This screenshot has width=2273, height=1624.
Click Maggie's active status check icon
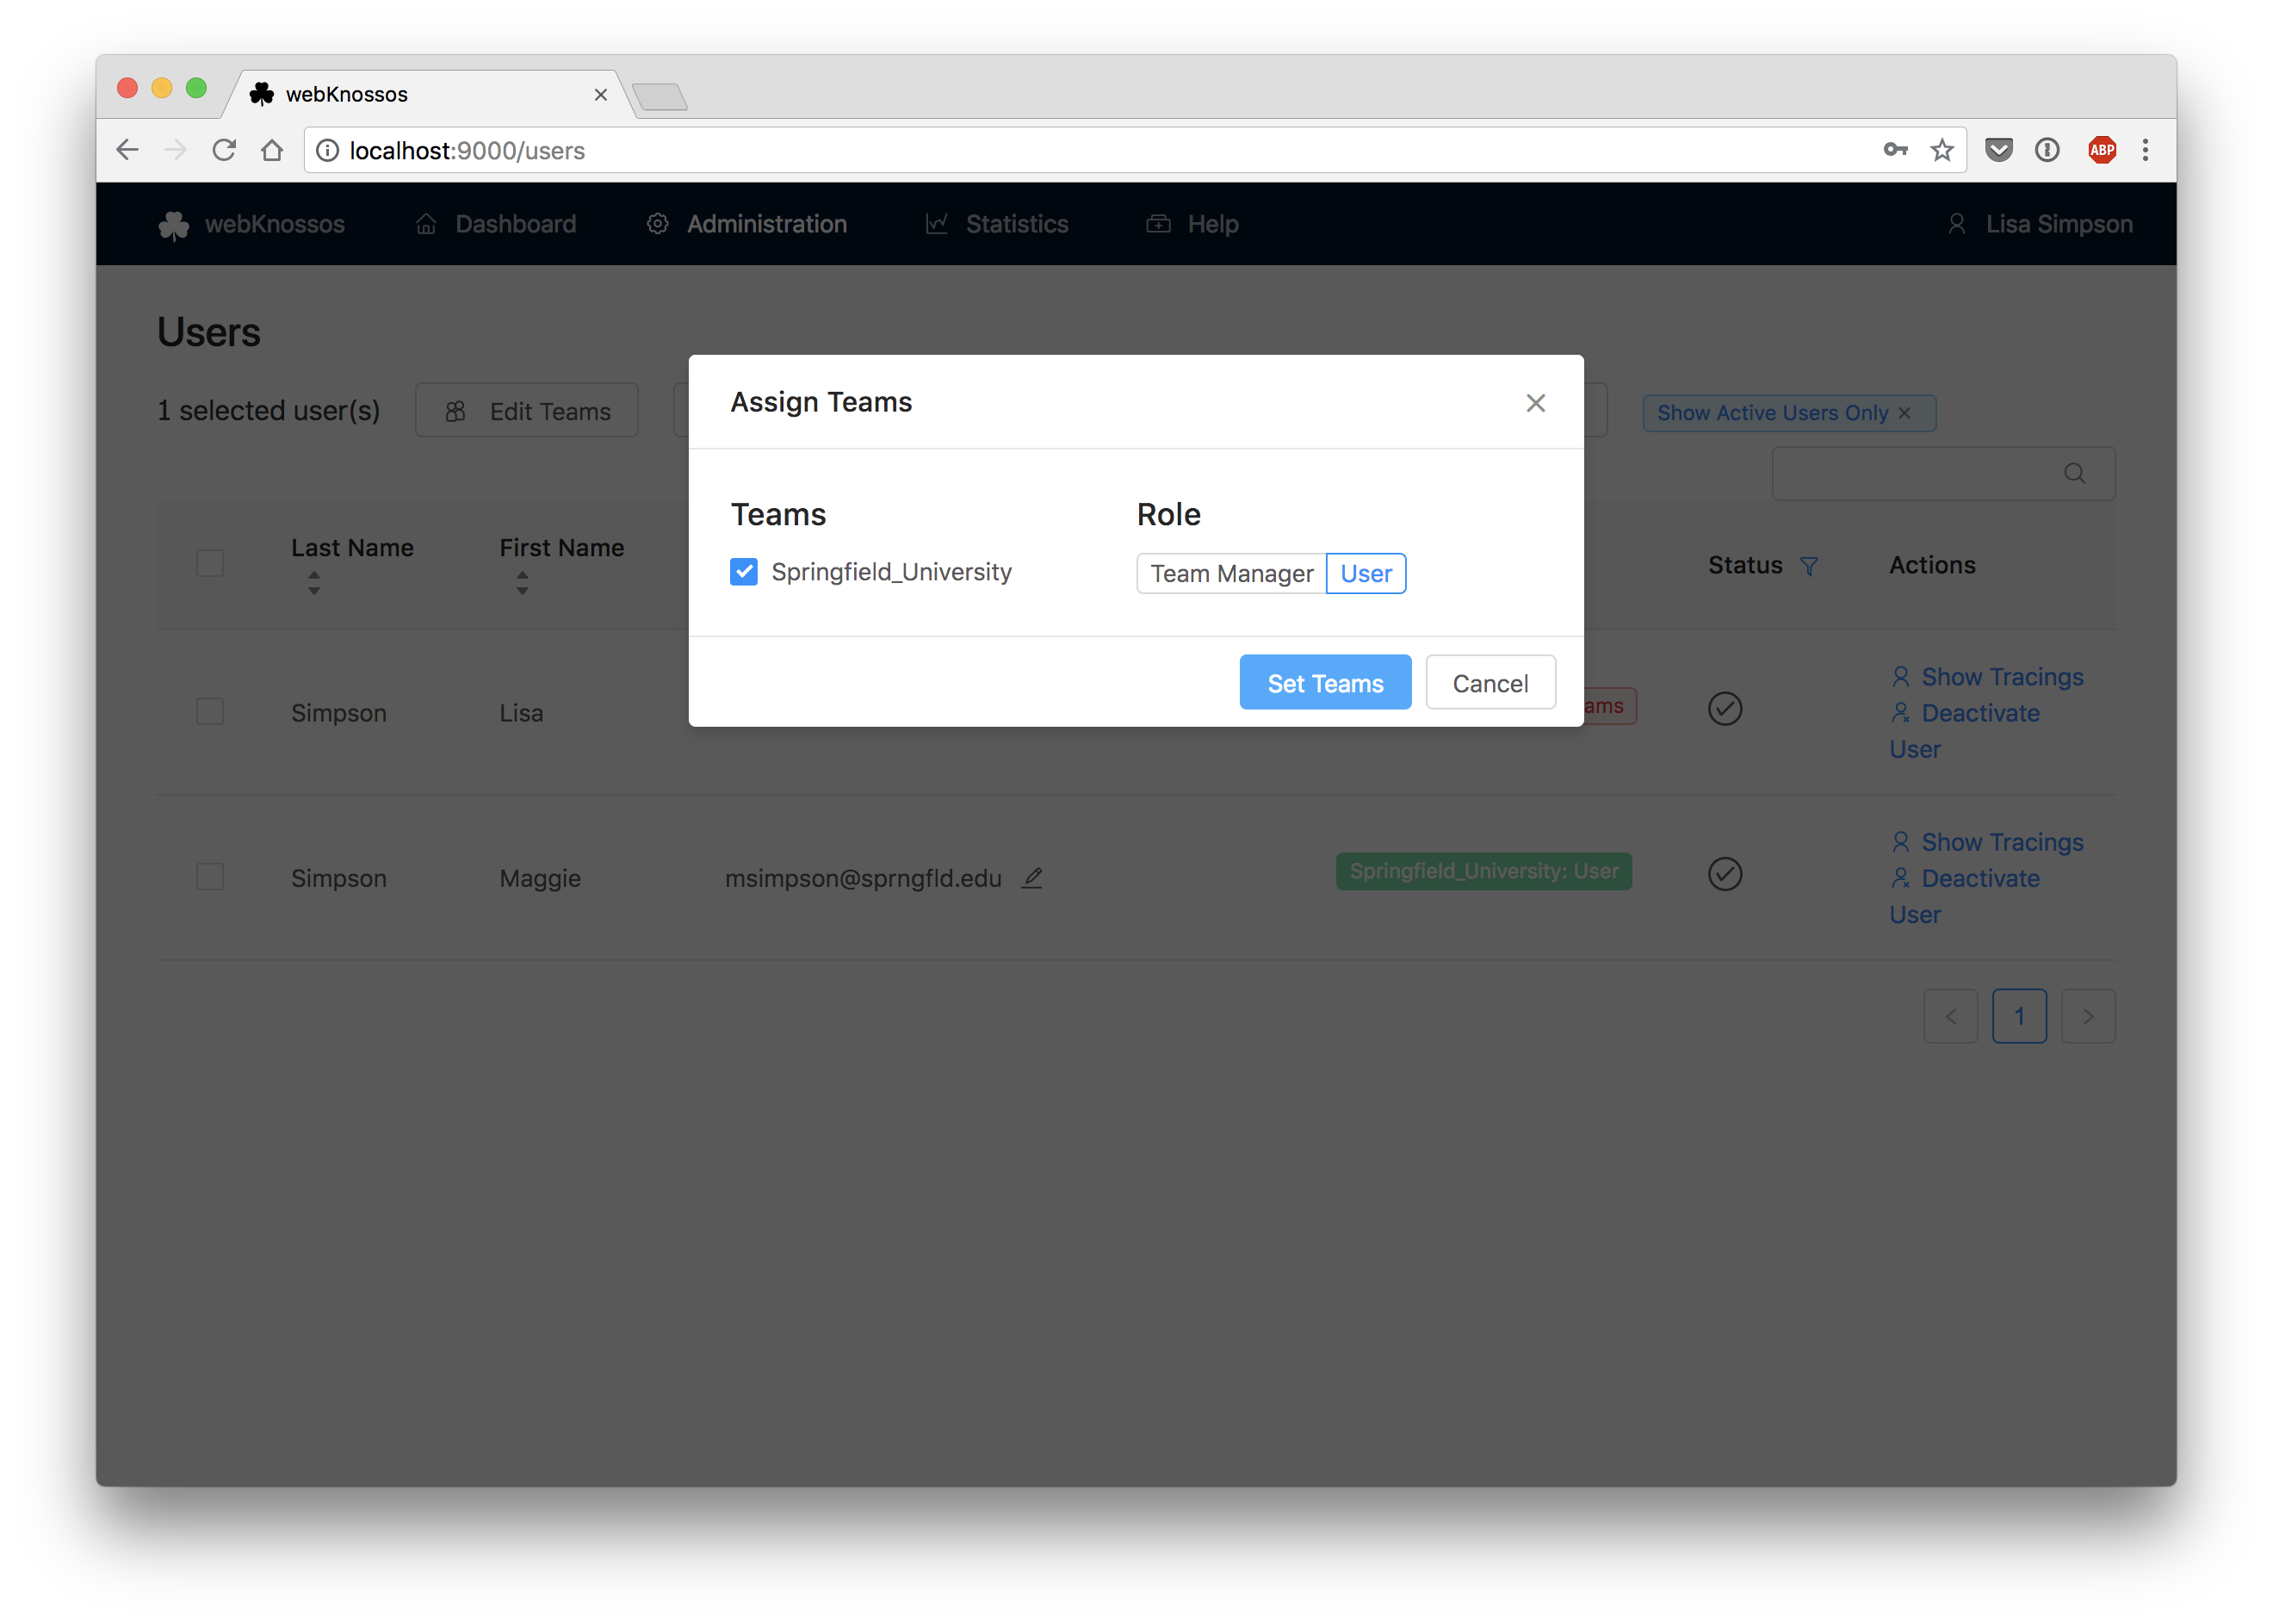pos(1725,874)
